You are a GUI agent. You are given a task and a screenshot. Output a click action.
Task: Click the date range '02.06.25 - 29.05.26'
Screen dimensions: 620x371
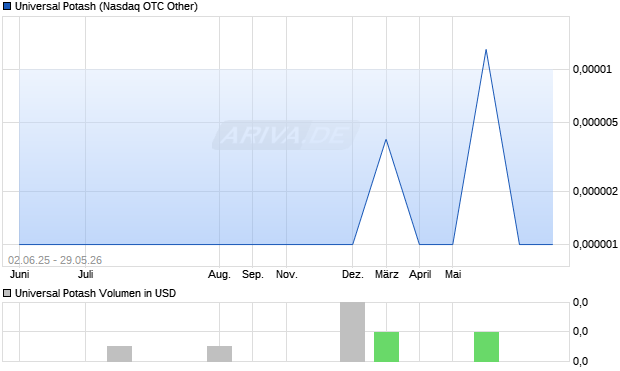(55, 260)
